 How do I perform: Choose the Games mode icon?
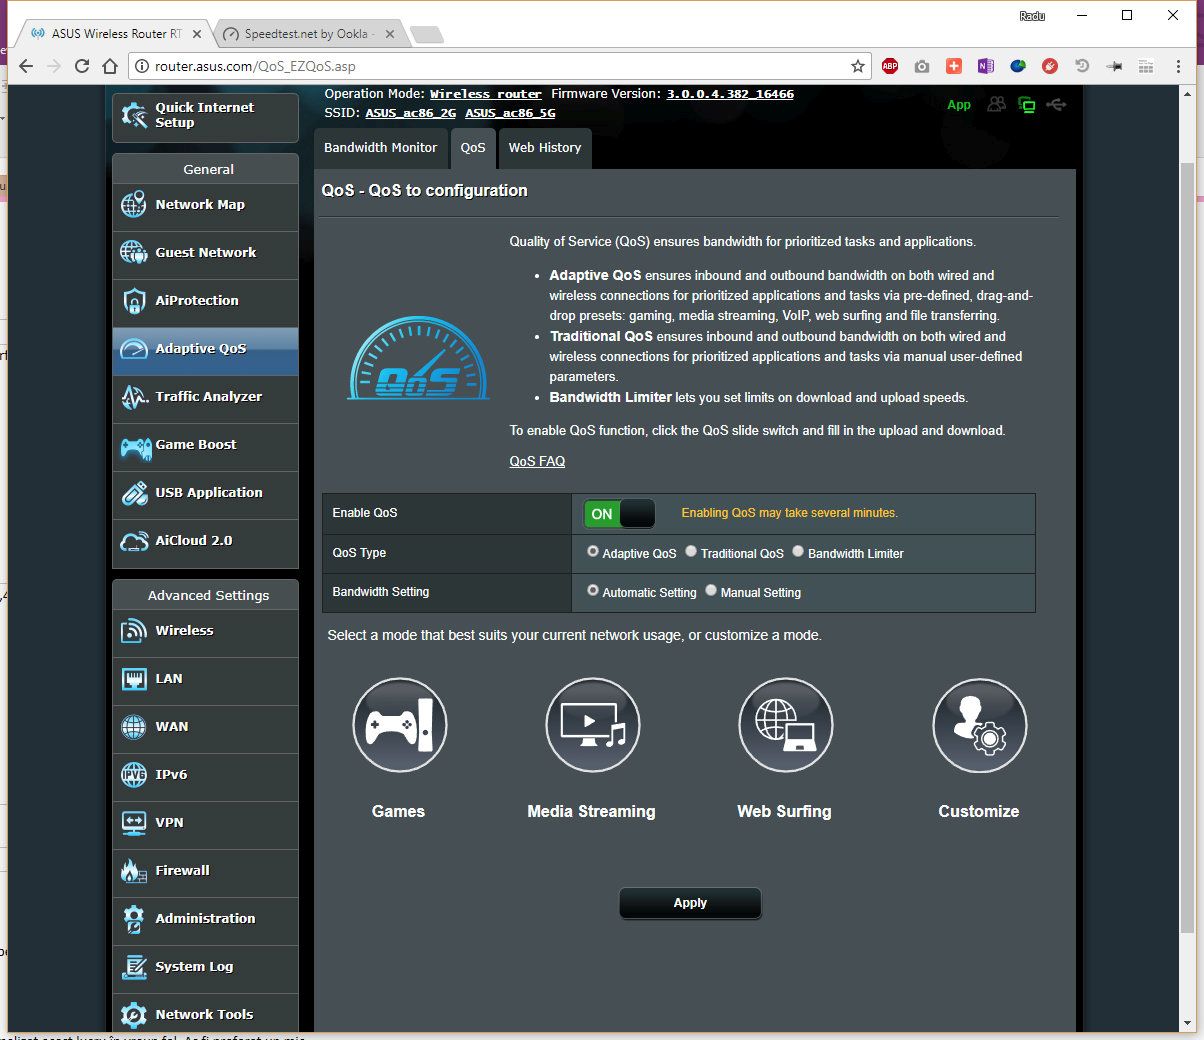(x=400, y=726)
